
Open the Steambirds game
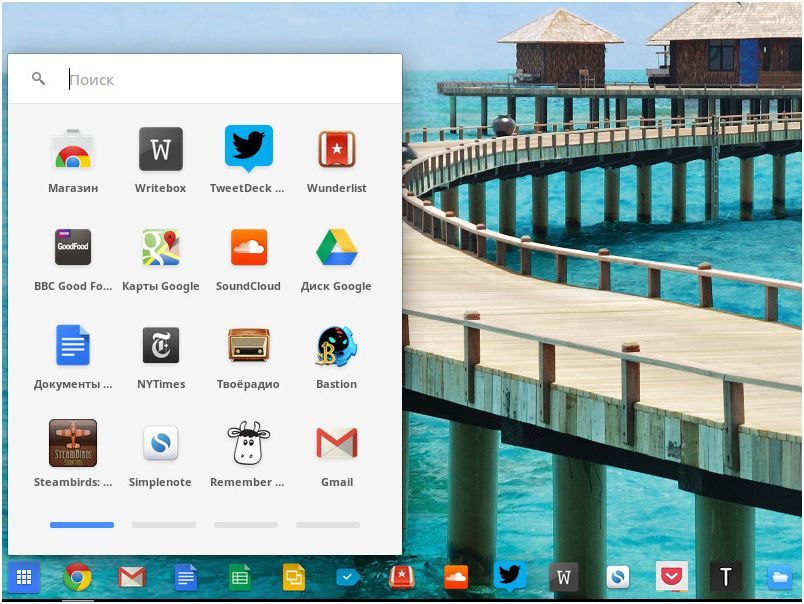click(x=73, y=442)
